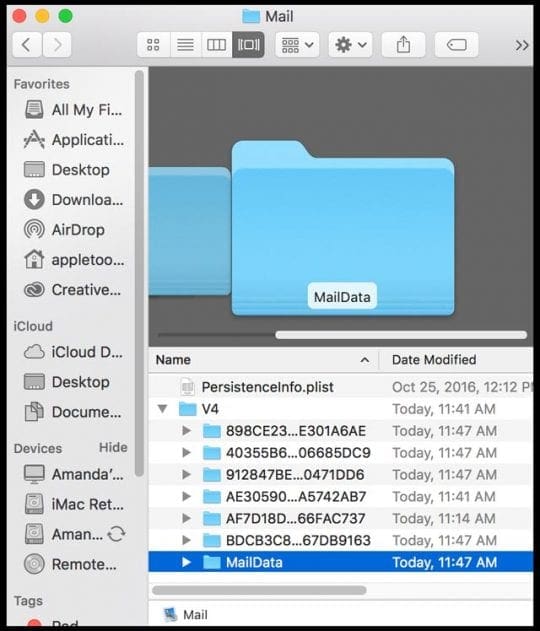Click the large MailData folder preview
This screenshot has height=631, width=540.
point(343,228)
